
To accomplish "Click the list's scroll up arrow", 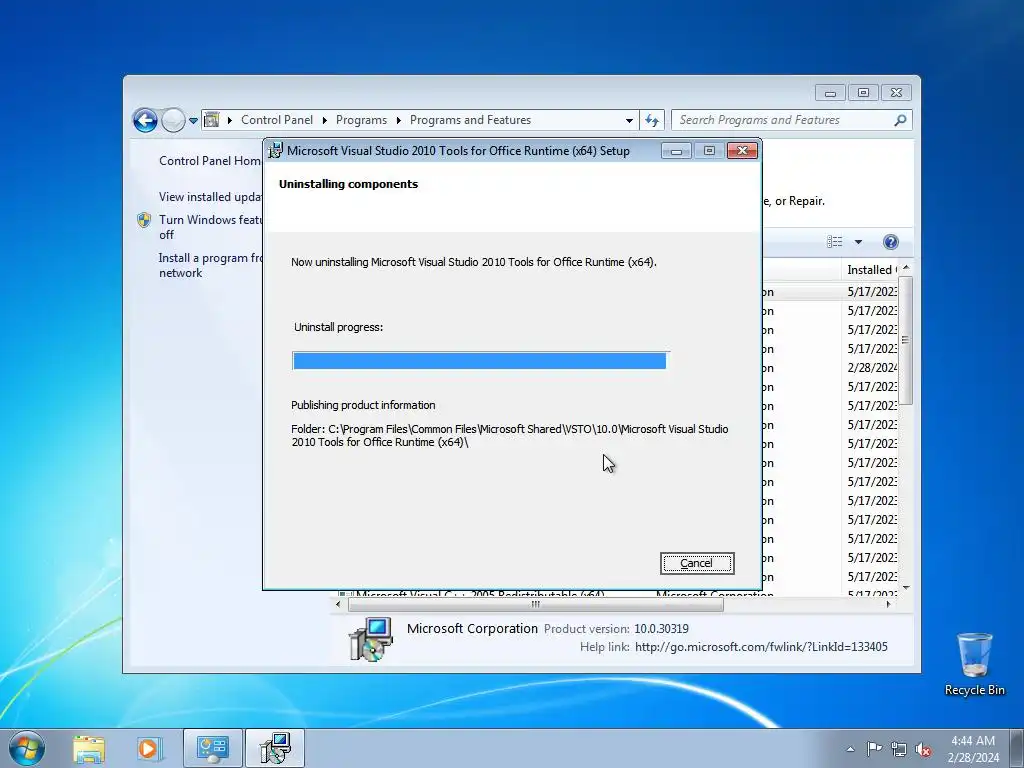I will click(x=905, y=268).
